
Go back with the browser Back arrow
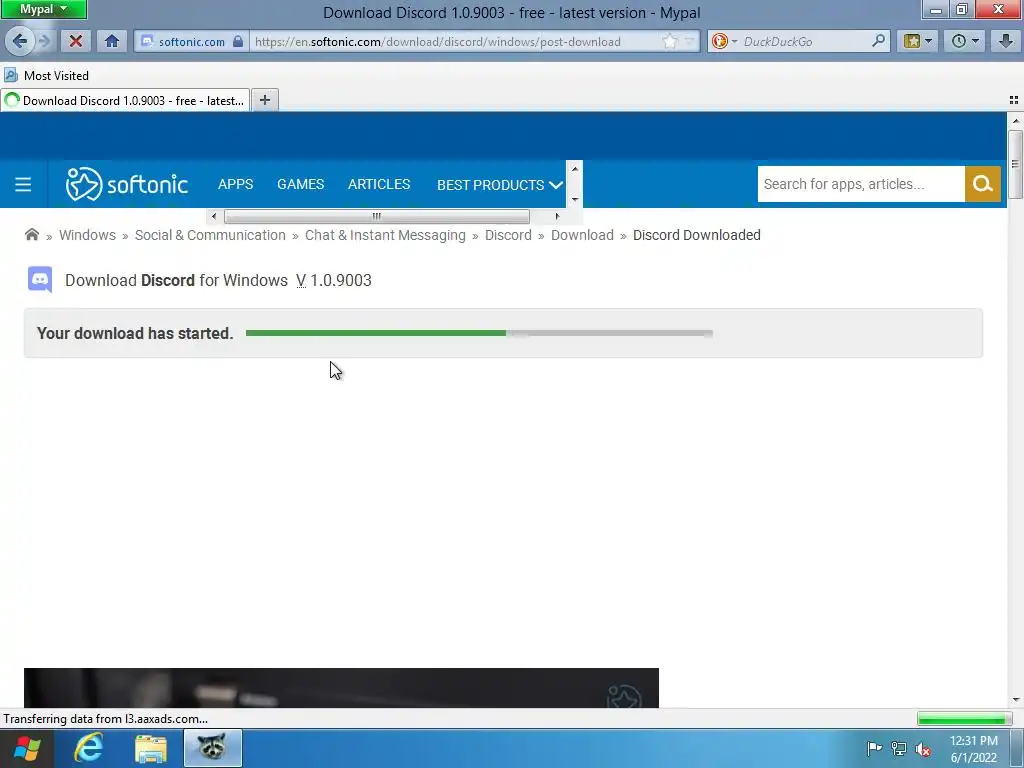20,41
